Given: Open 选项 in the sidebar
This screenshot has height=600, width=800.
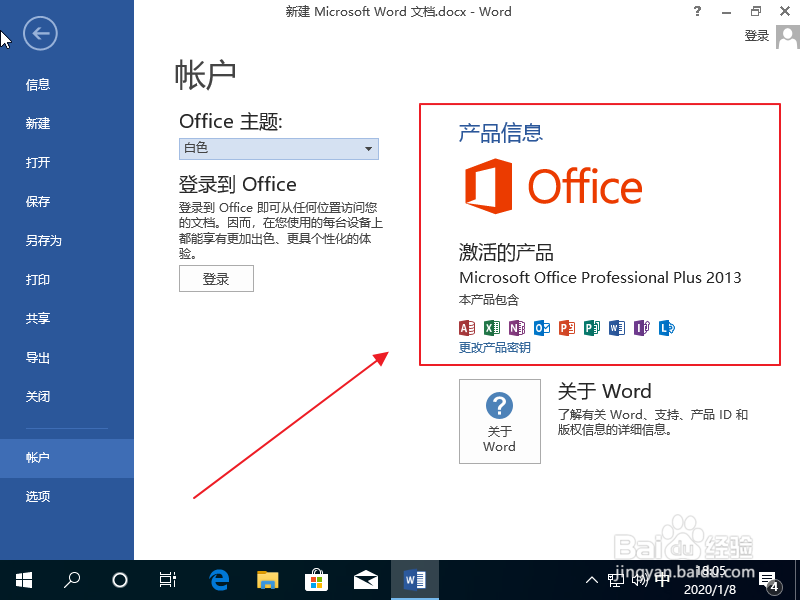Looking at the screenshot, I should pos(38,496).
